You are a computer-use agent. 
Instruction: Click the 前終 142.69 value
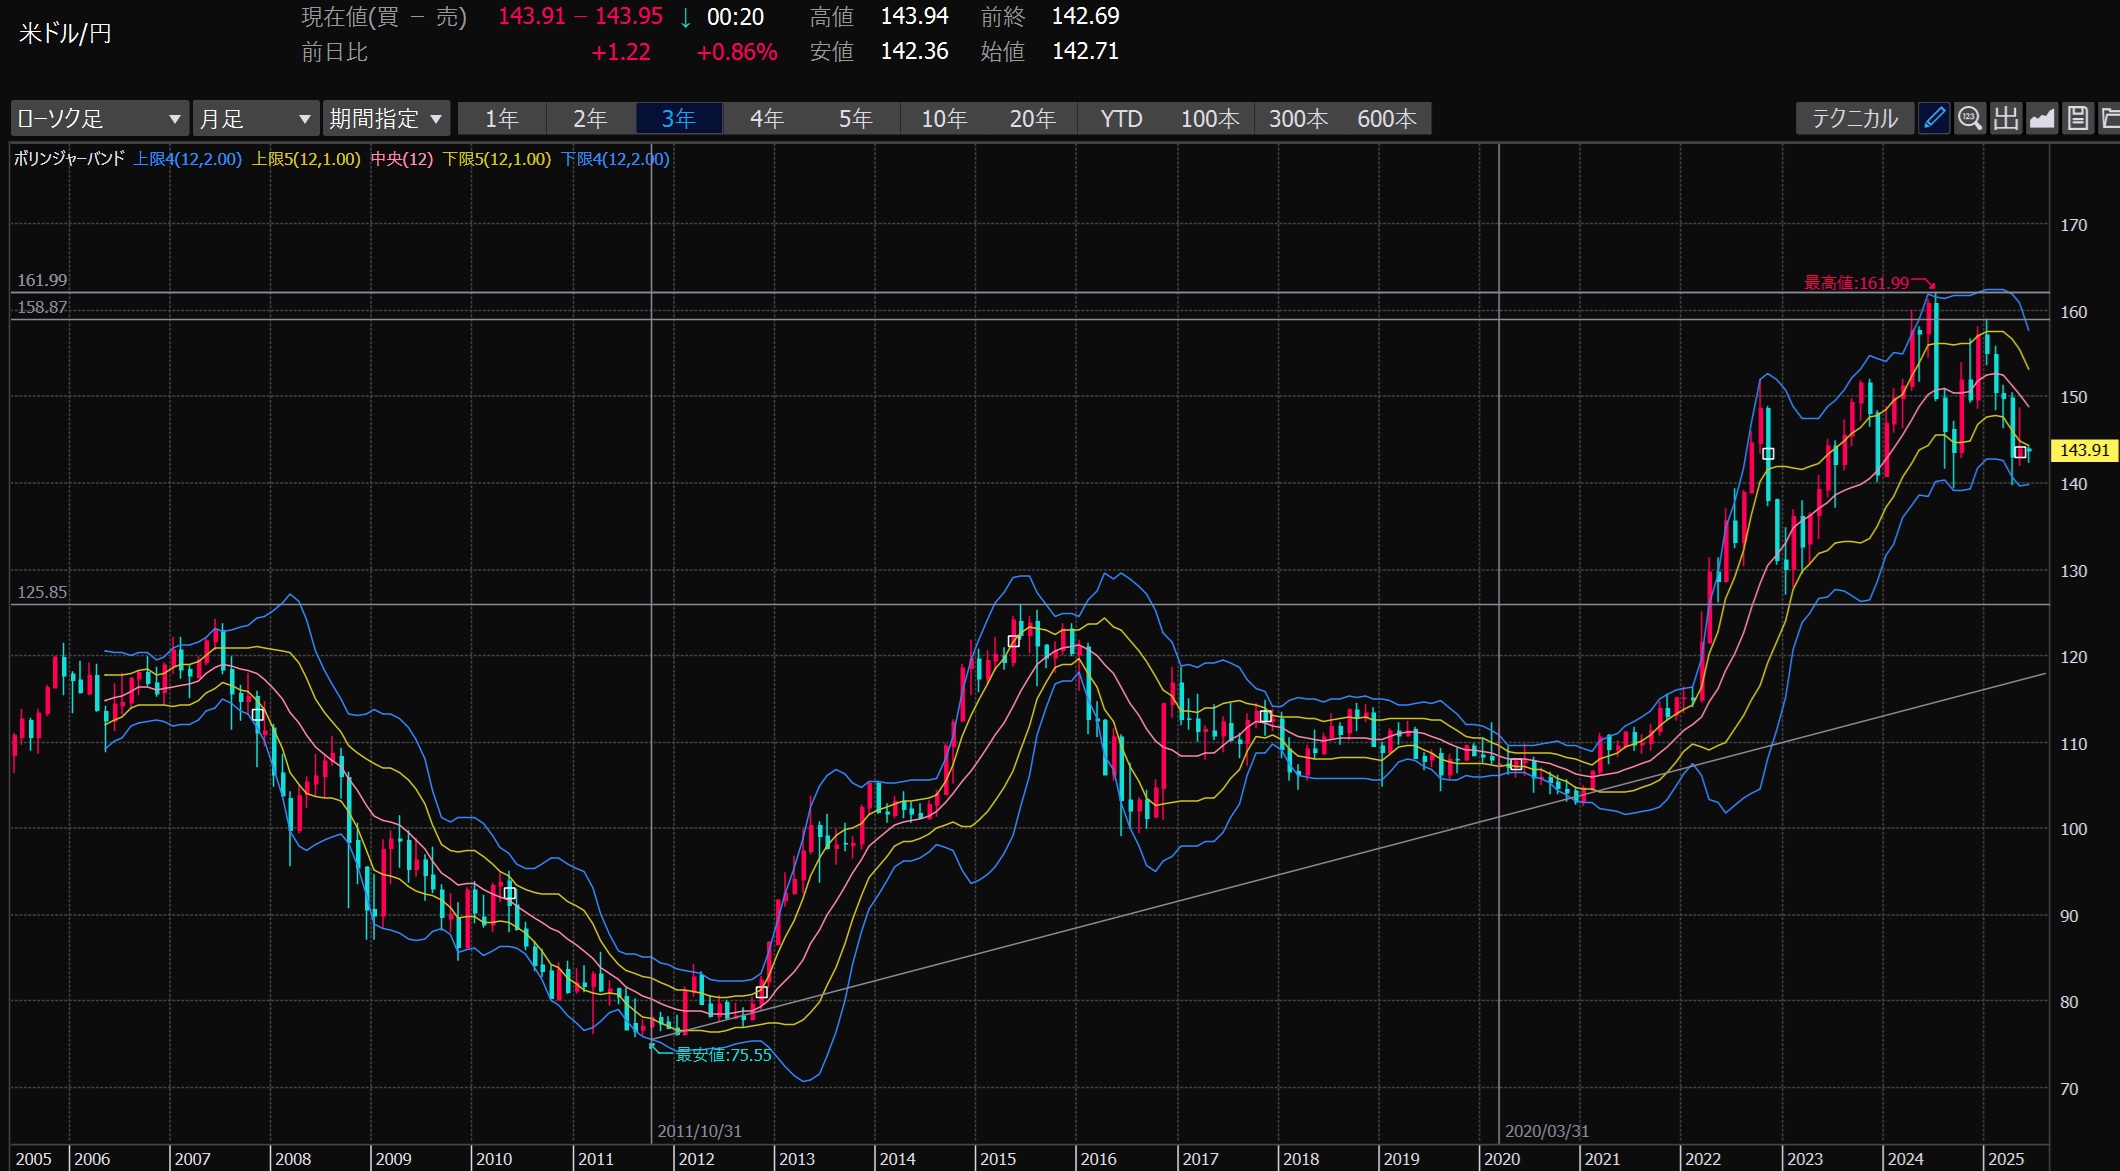(x=1085, y=16)
